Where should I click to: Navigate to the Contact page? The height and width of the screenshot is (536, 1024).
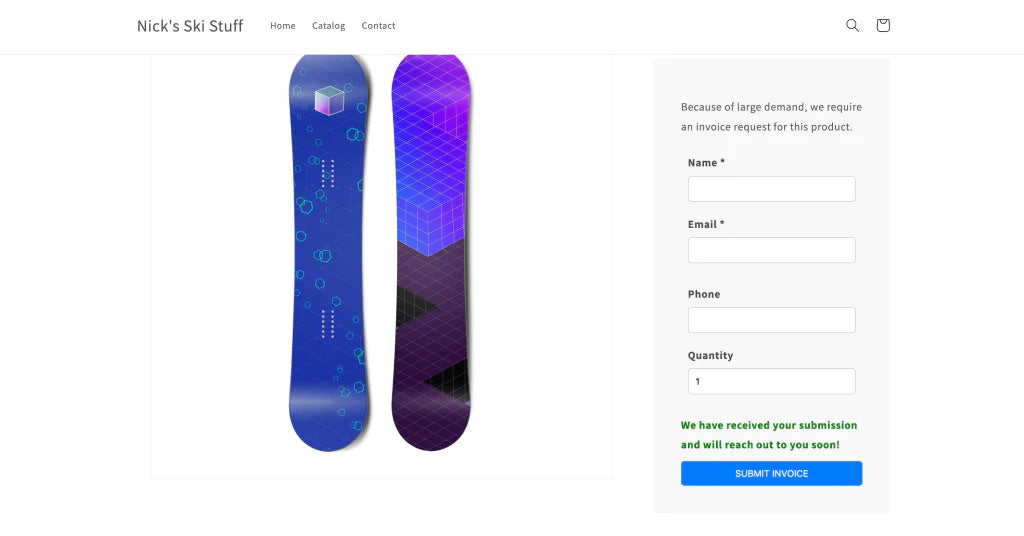(378, 26)
